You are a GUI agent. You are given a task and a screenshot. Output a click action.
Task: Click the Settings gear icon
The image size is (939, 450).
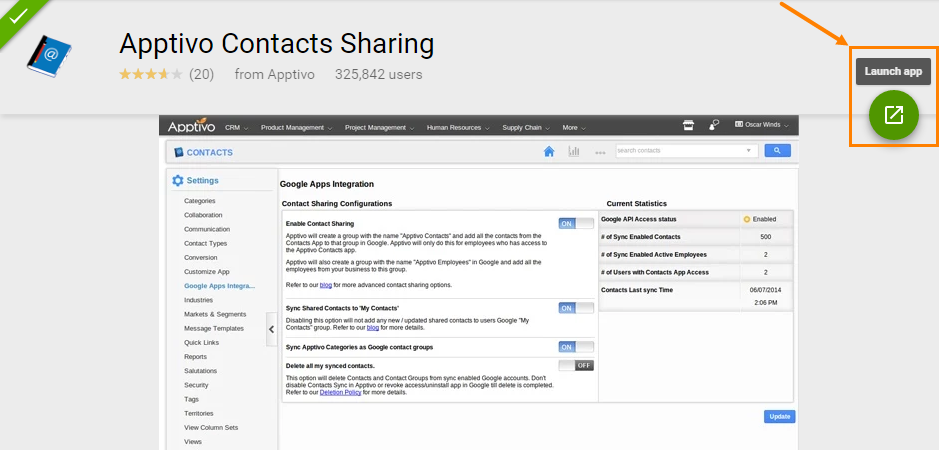pyautogui.click(x=178, y=181)
